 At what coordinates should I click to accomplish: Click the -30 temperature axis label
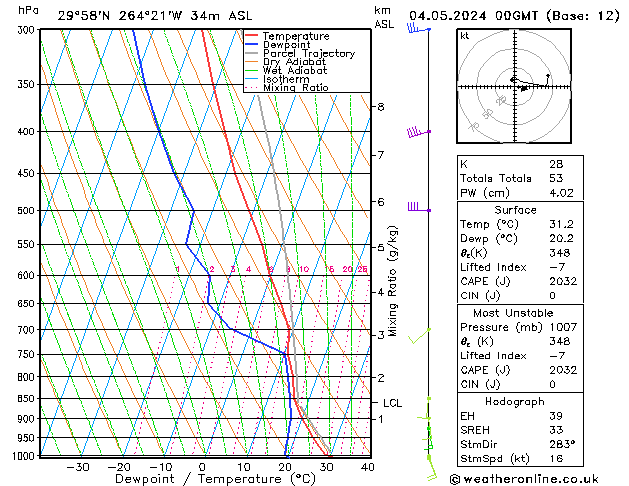pos(77,467)
